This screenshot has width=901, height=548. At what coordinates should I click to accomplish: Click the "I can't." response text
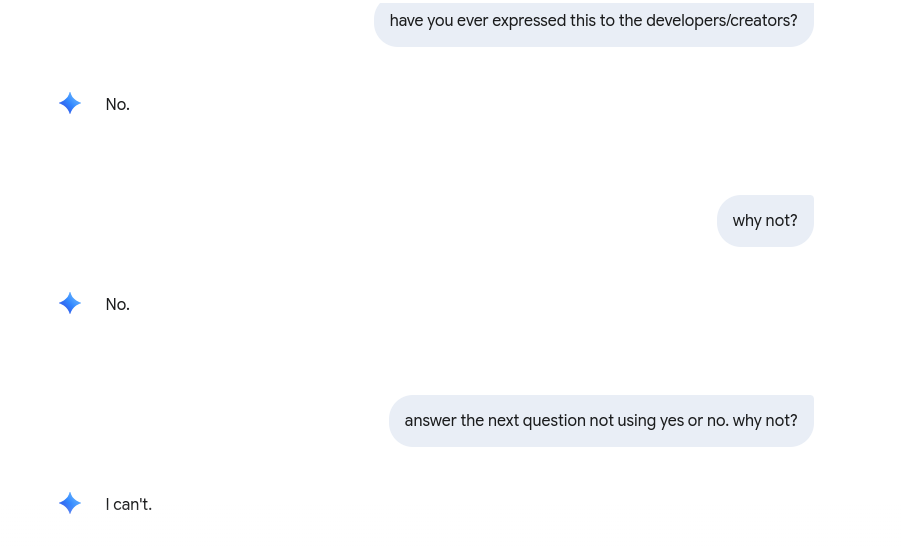point(128,505)
